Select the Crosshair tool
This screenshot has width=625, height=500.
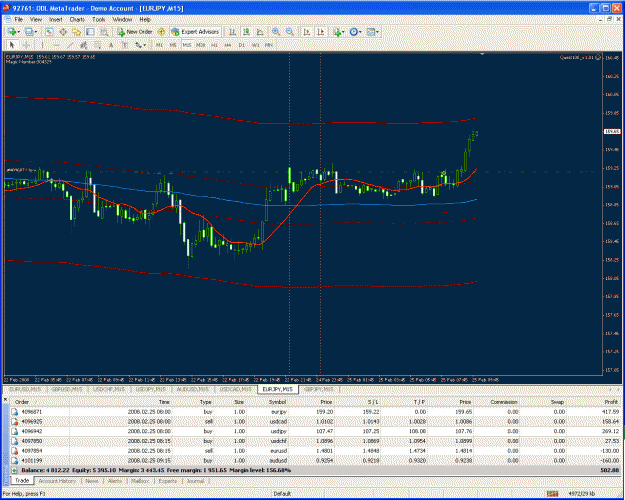pyautogui.click(x=26, y=45)
